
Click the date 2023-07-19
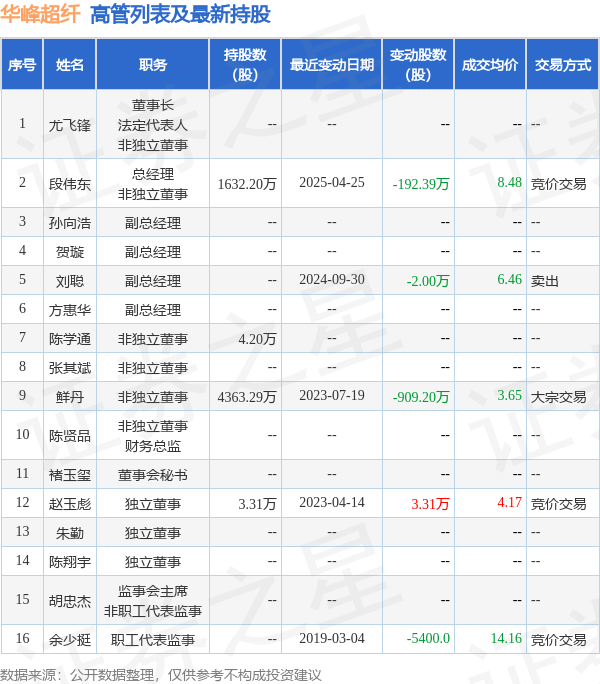tap(332, 395)
